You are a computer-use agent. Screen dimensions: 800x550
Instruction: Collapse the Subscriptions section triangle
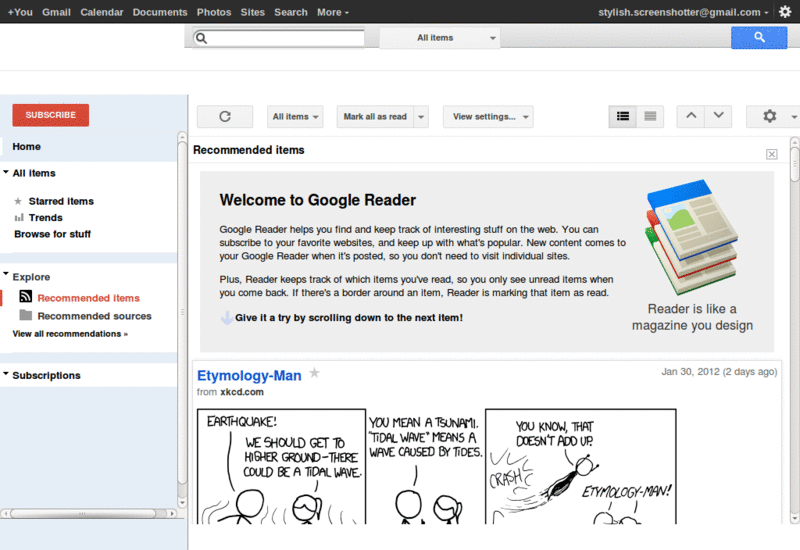click(x=6, y=373)
